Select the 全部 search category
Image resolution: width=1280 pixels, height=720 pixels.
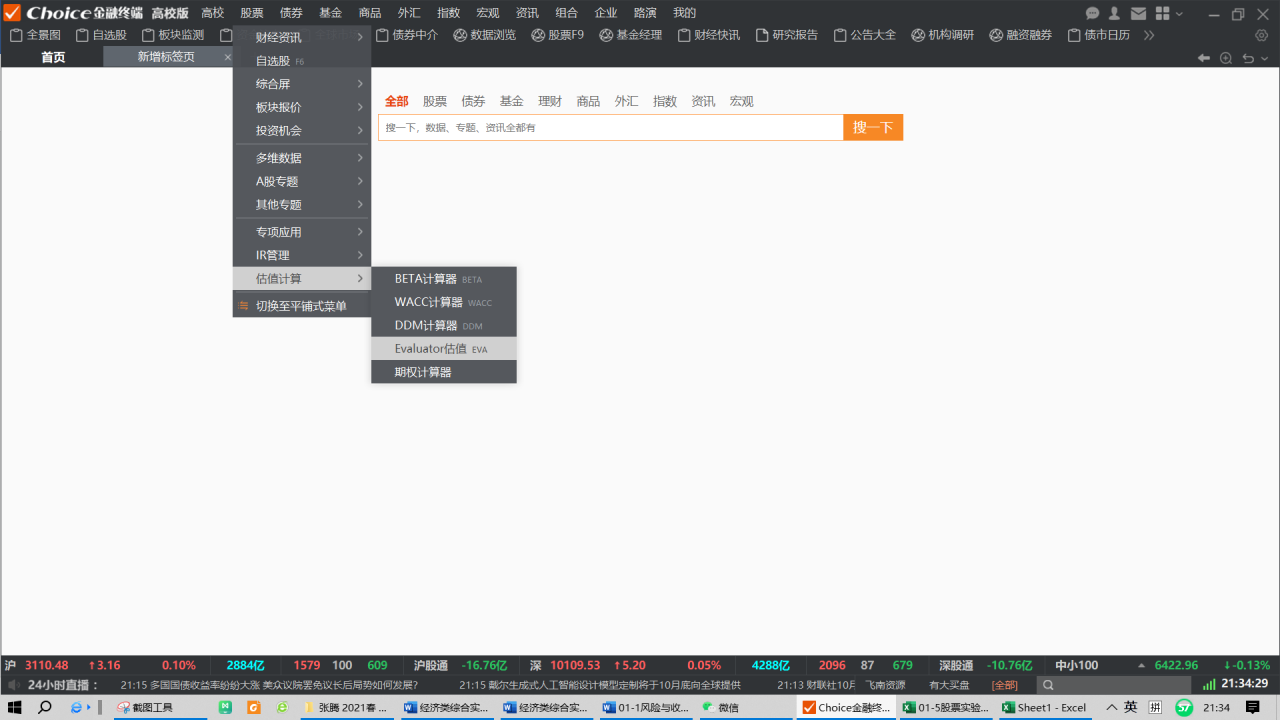397,101
